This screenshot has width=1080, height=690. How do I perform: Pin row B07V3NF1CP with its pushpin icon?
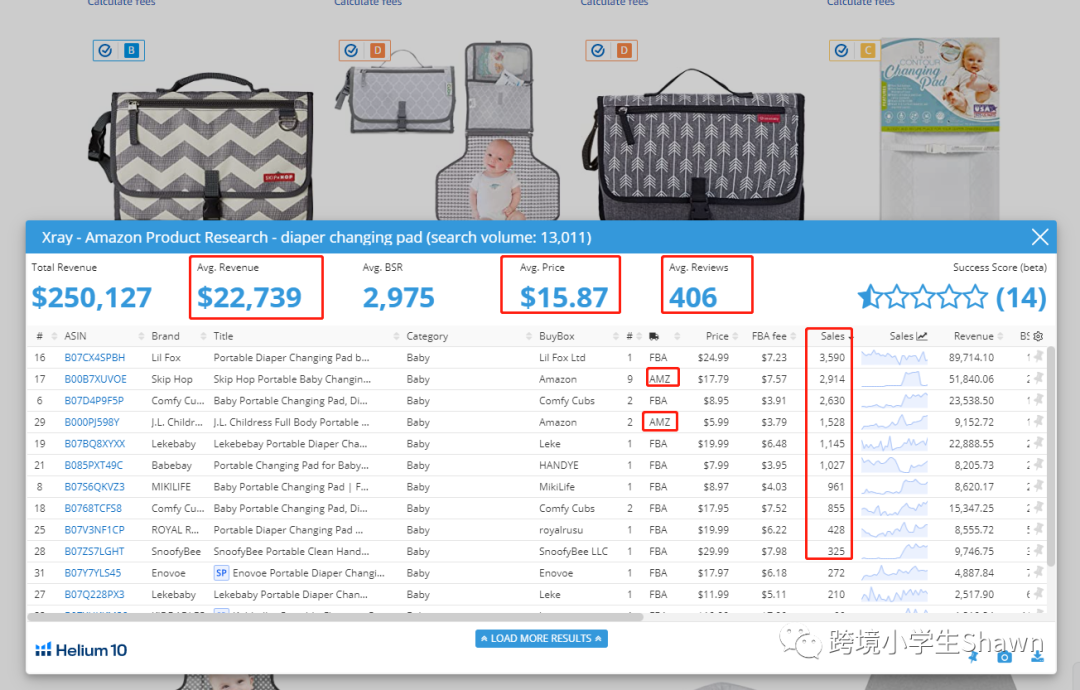coord(1037,530)
